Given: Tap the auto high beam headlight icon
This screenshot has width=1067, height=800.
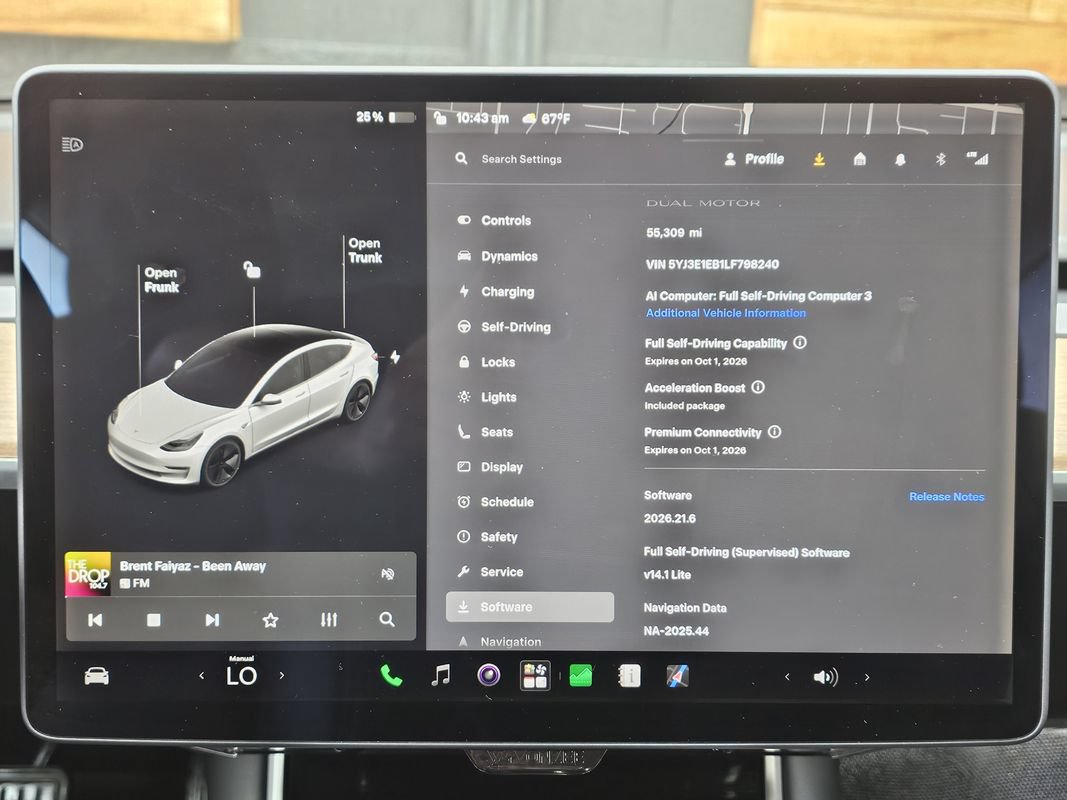Looking at the screenshot, I should [x=72, y=144].
